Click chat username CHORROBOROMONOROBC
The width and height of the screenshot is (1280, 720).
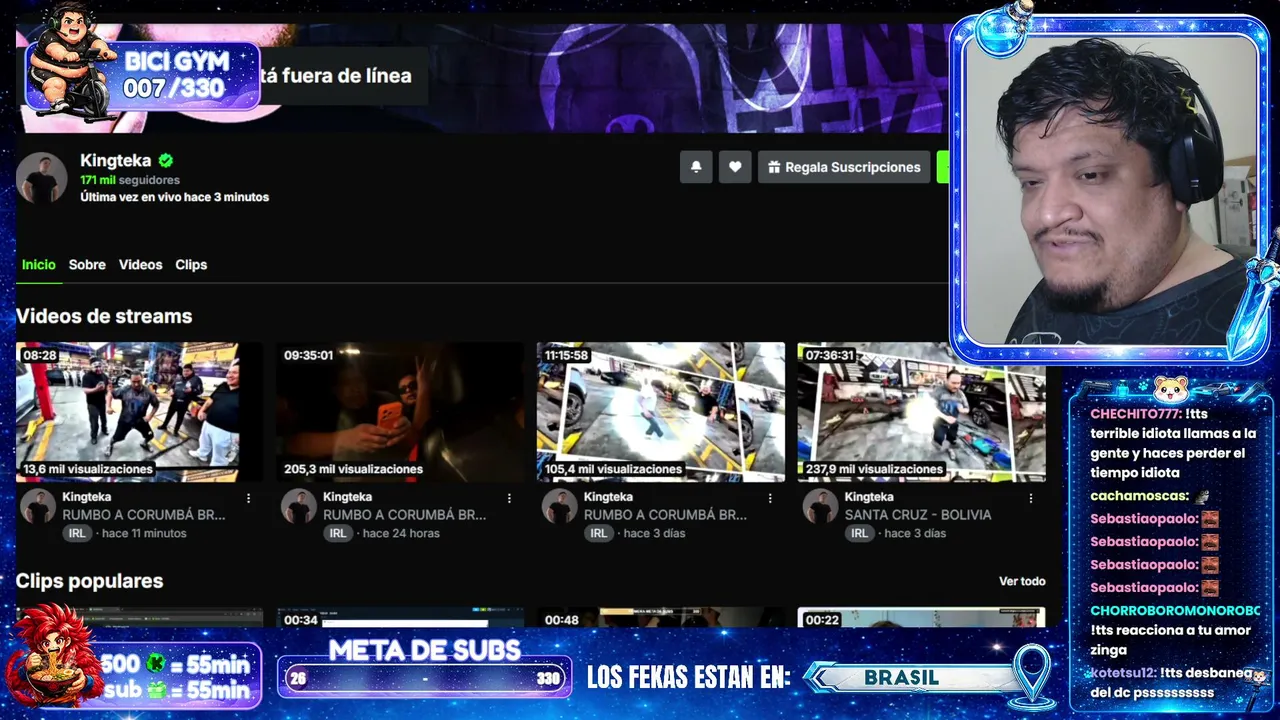coord(1175,610)
